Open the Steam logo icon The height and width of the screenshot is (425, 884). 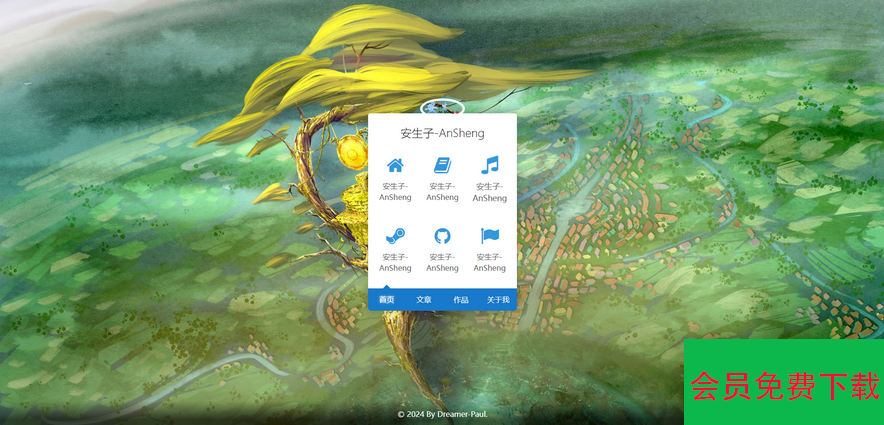point(395,236)
